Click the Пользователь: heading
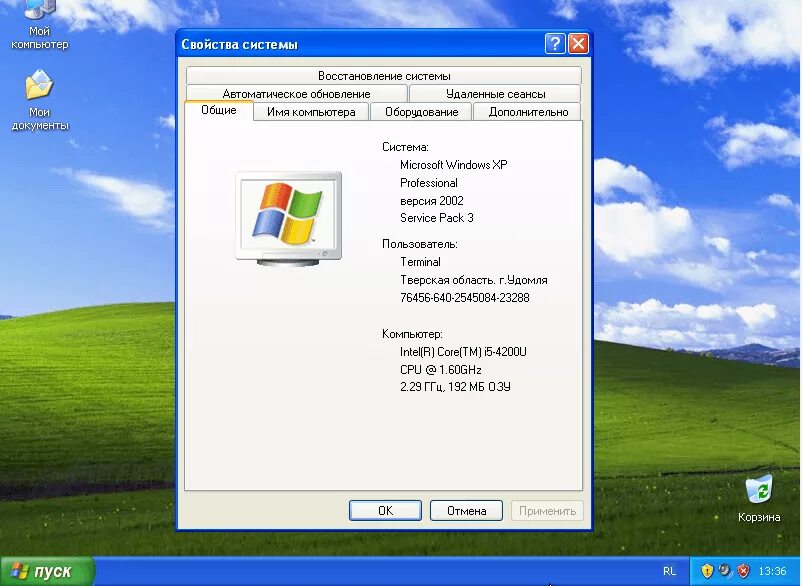This screenshot has width=802, height=586. (419, 244)
